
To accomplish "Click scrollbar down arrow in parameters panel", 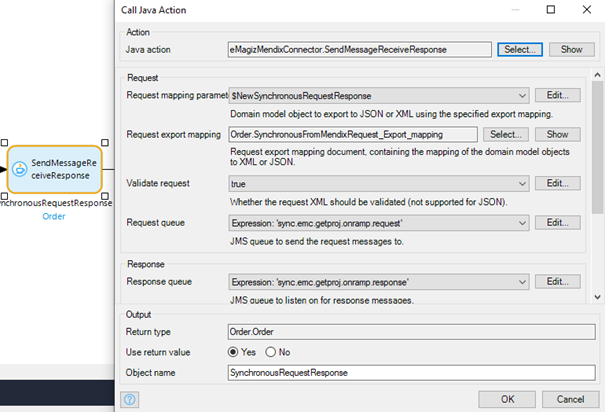I will (597, 297).
